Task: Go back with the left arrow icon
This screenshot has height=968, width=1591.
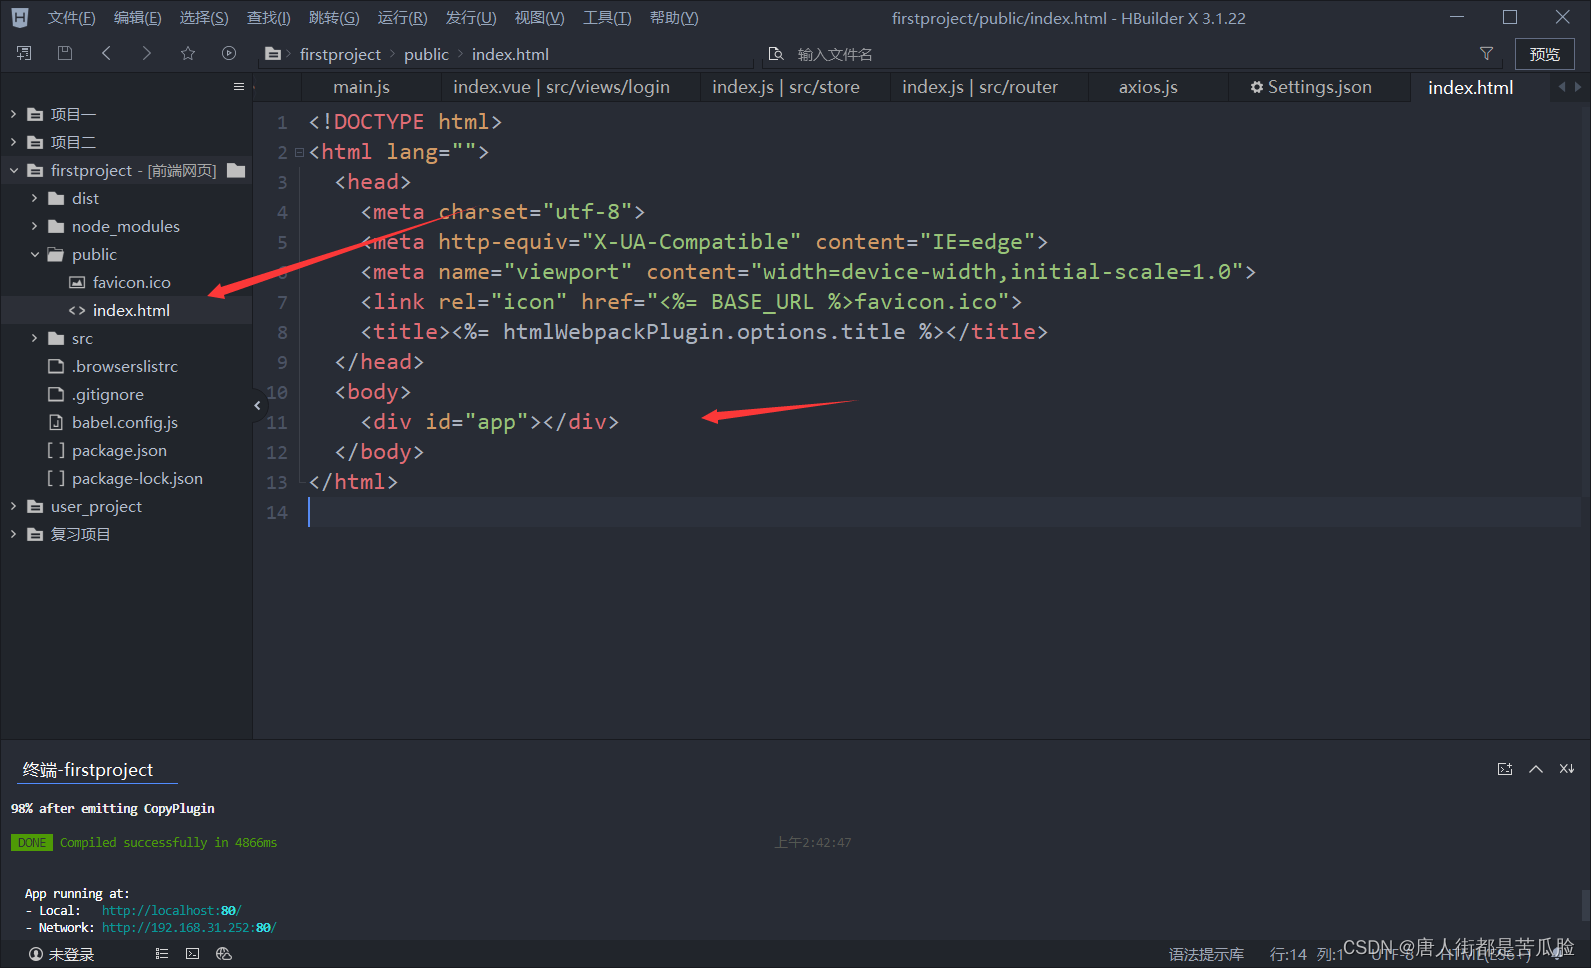Action: pyautogui.click(x=106, y=53)
